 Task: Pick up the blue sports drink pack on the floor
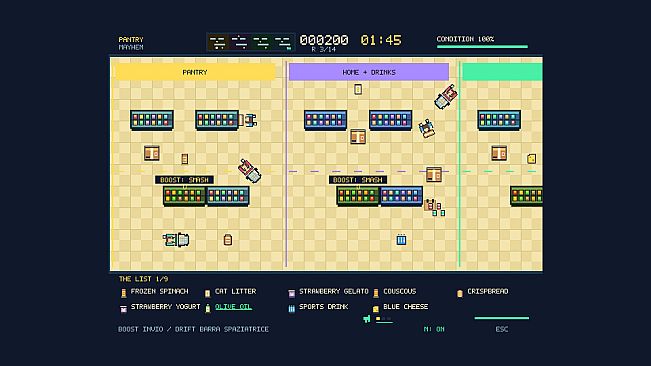(401, 239)
